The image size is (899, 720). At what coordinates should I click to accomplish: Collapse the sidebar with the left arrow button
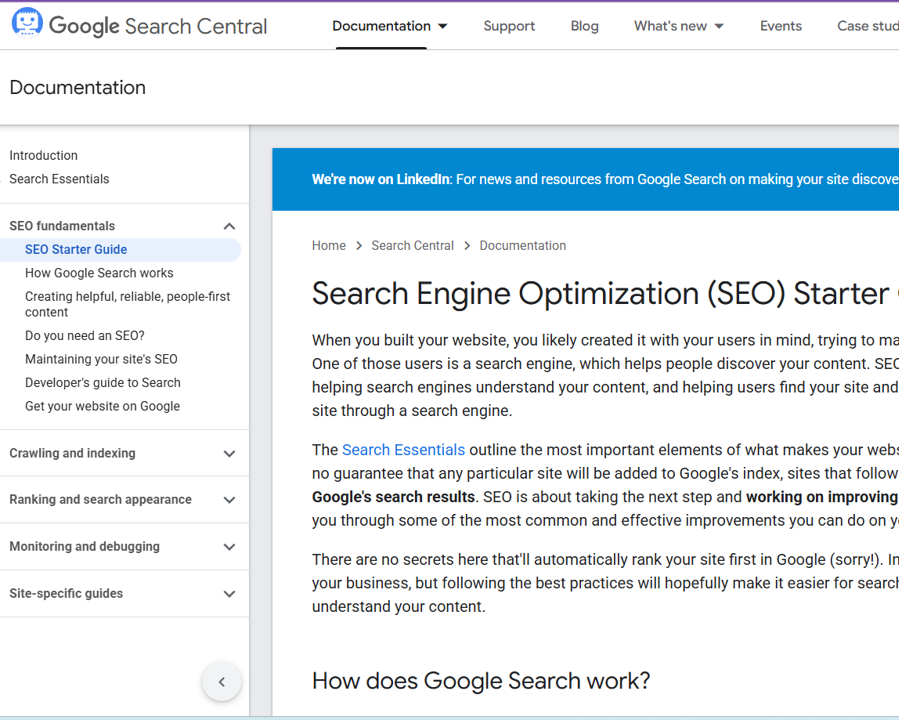tap(221, 682)
